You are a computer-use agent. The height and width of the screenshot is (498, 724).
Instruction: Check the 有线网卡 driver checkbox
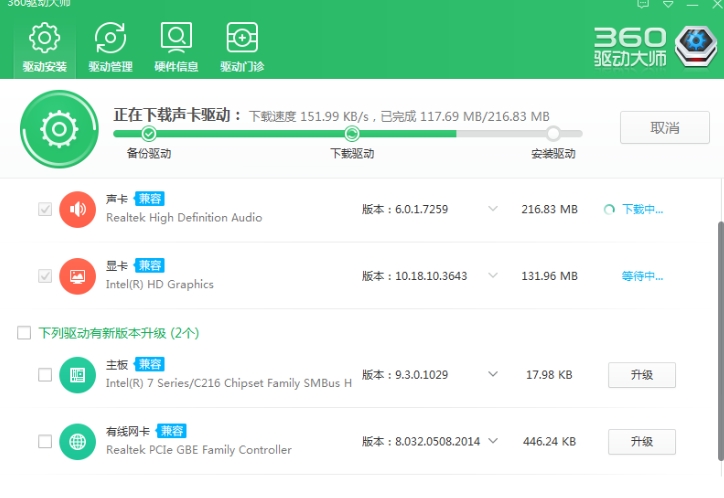(x=45, y=442)
